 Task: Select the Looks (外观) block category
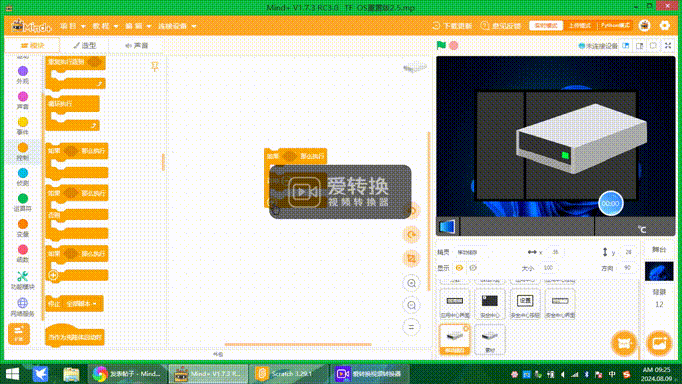click(23, 75)
